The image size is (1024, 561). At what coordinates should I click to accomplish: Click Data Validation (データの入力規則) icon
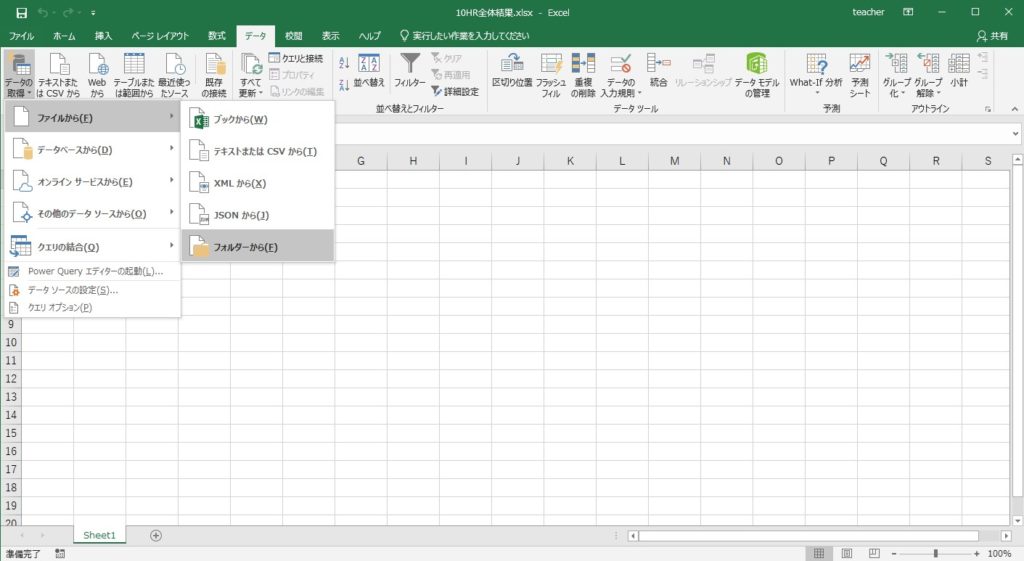[620, 76]
